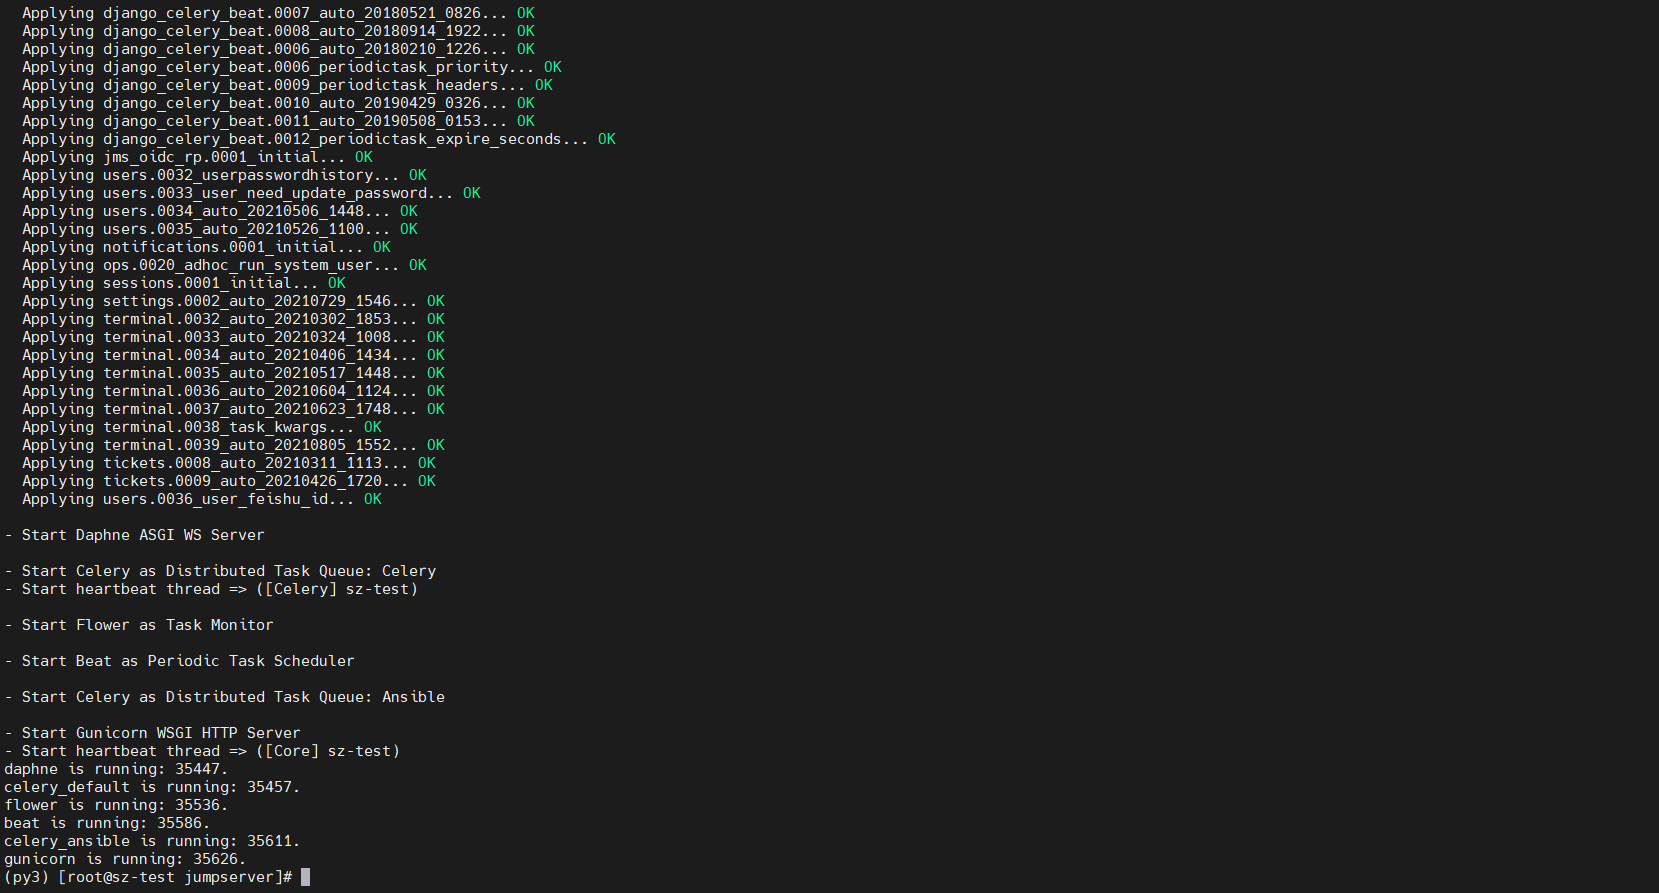Click the 'Applying terminal.0032_auto_20210302_1853' line
1659x893 pixels.
click(x=233, y=319)
